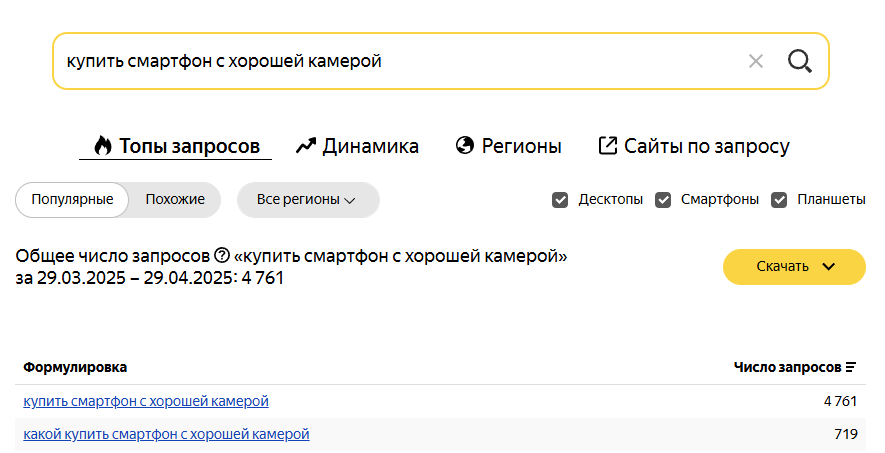Screen dimensions: 885x453
Task: Click the trend arrow icon near Динамика
Action: [305, 146]
